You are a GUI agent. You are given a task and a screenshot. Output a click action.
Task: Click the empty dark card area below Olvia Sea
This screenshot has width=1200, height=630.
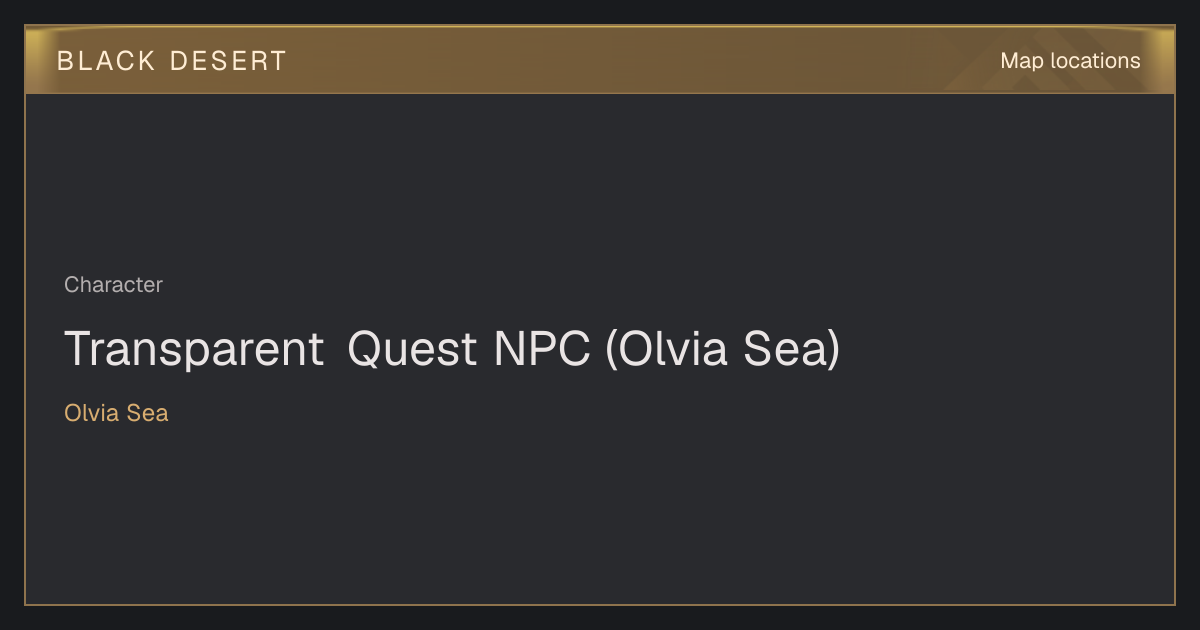600,515
